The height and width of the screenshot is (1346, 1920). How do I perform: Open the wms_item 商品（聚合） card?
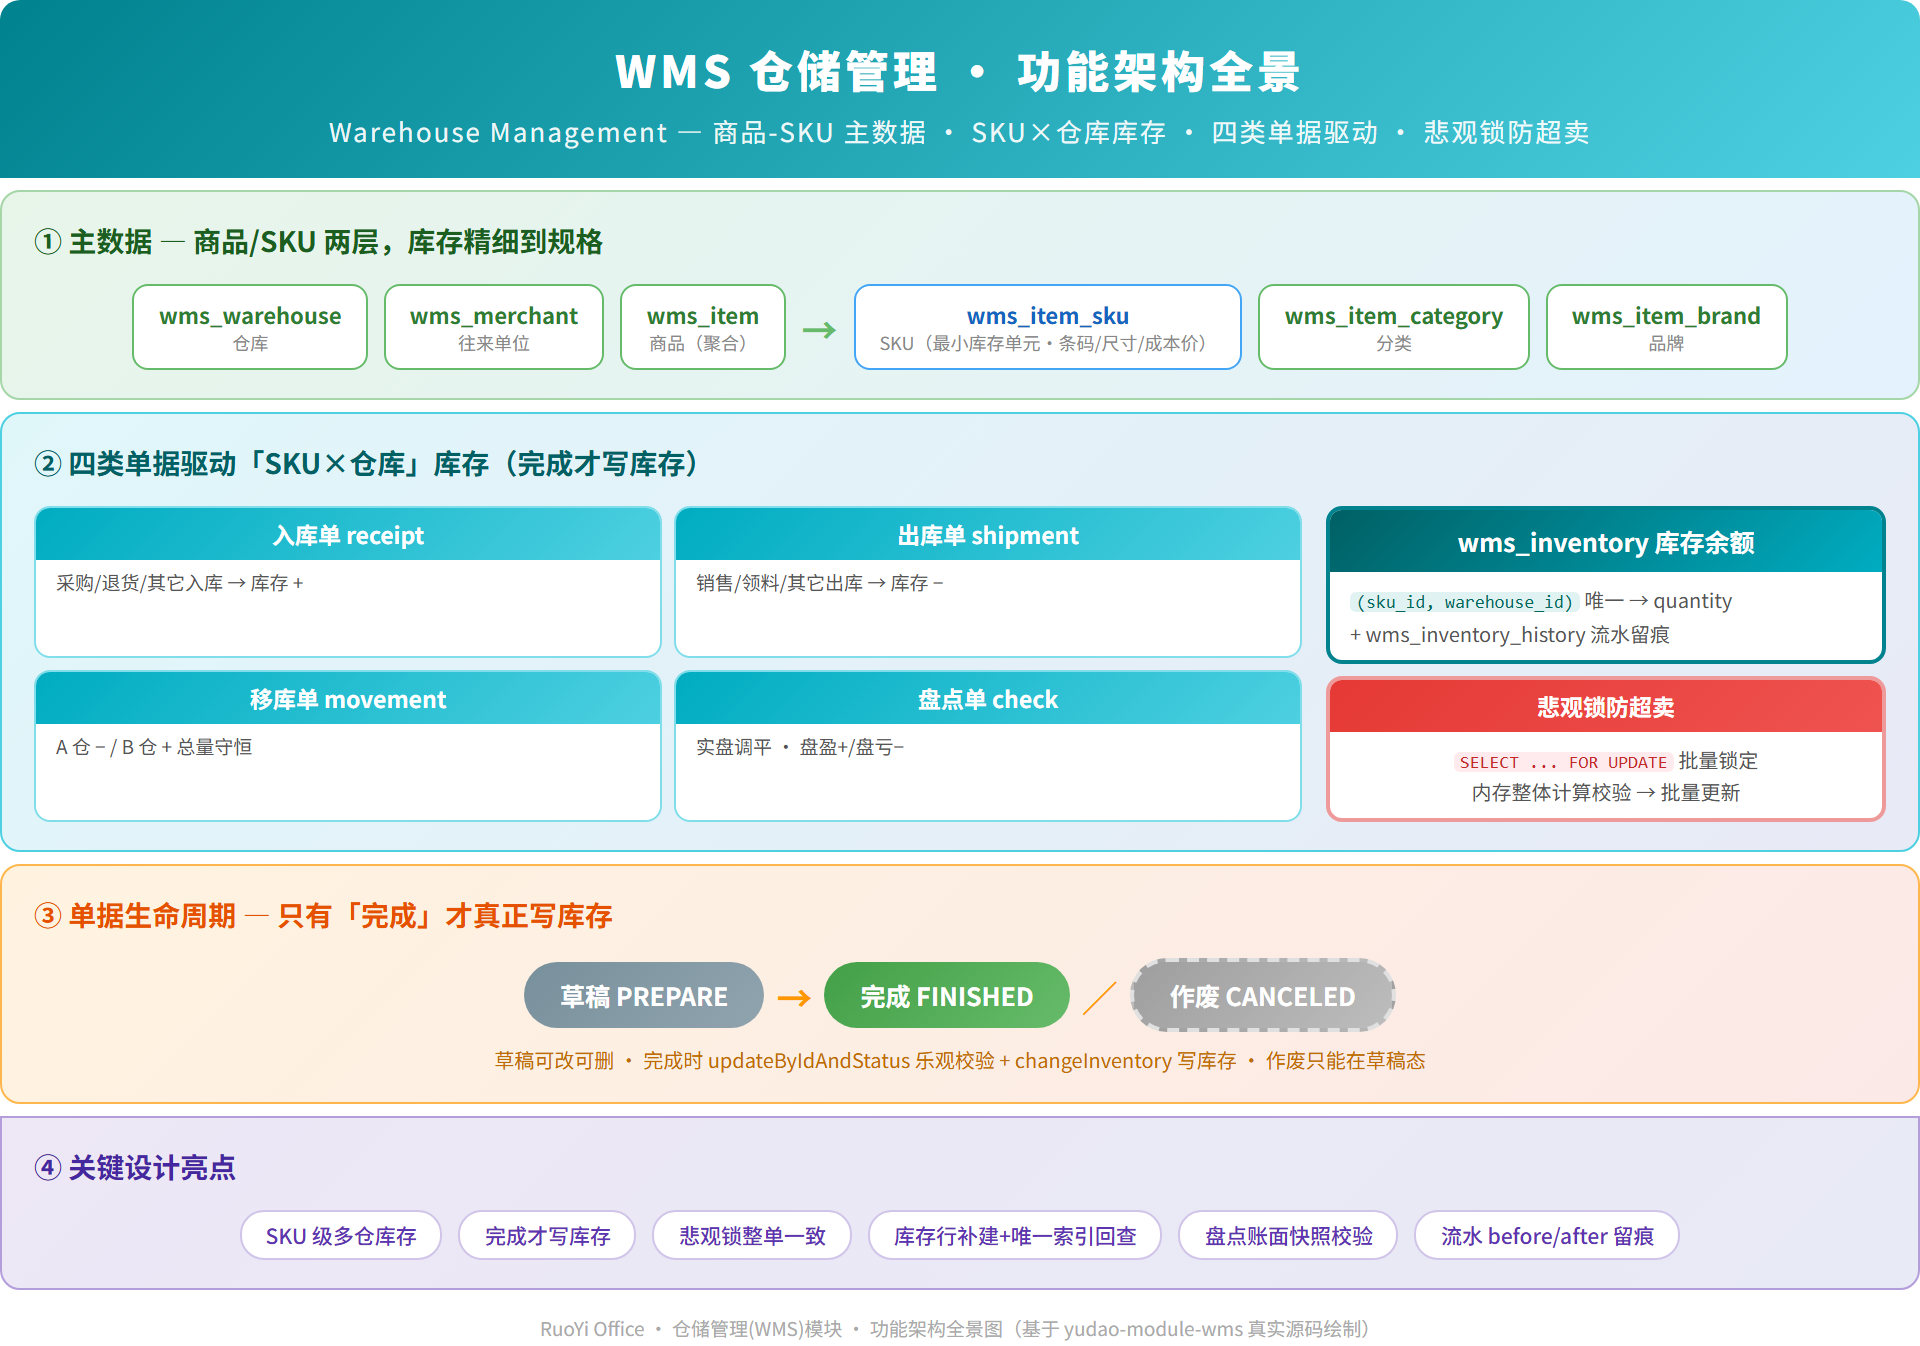pos(703,327)
